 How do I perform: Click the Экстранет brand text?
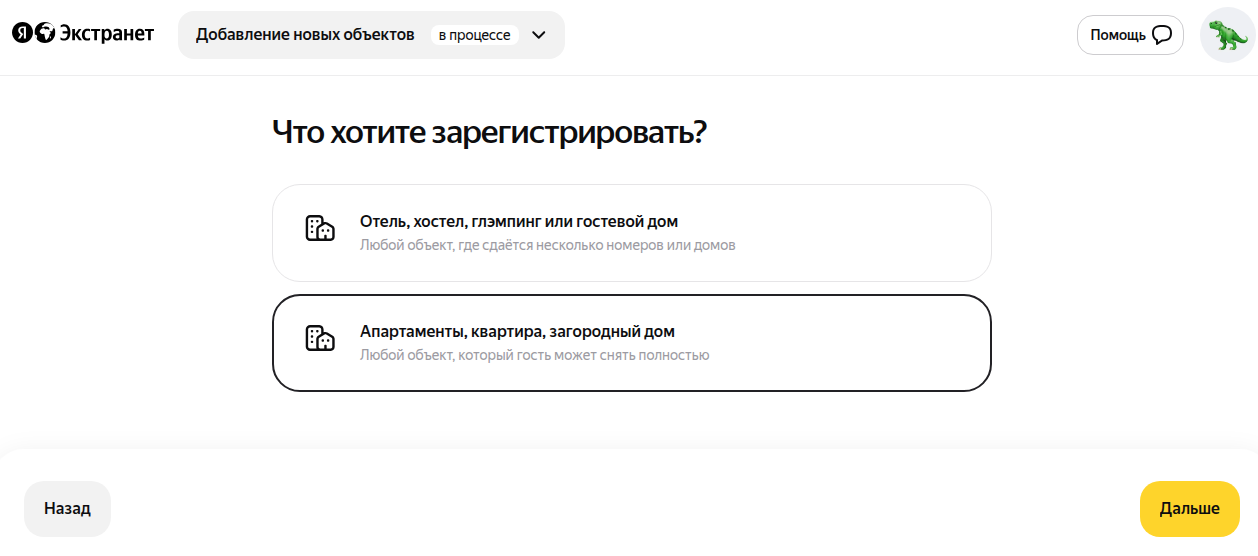(x=107, y=34)
